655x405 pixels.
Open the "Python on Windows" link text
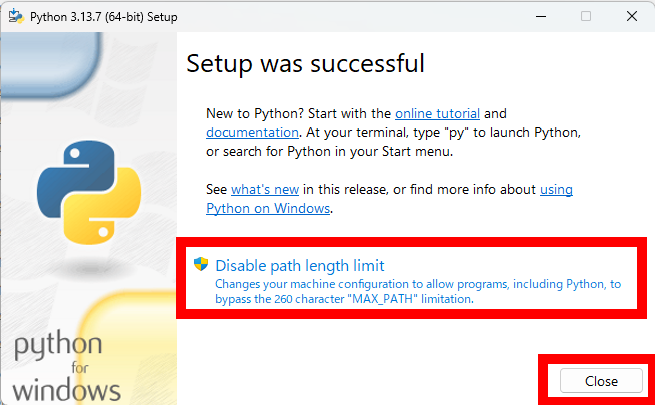tap(267, 208)
